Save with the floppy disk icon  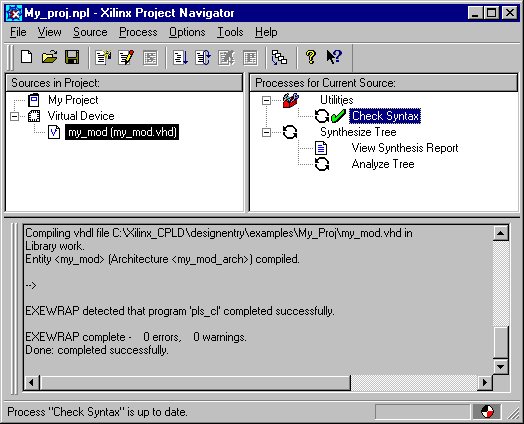pos(72,57)
